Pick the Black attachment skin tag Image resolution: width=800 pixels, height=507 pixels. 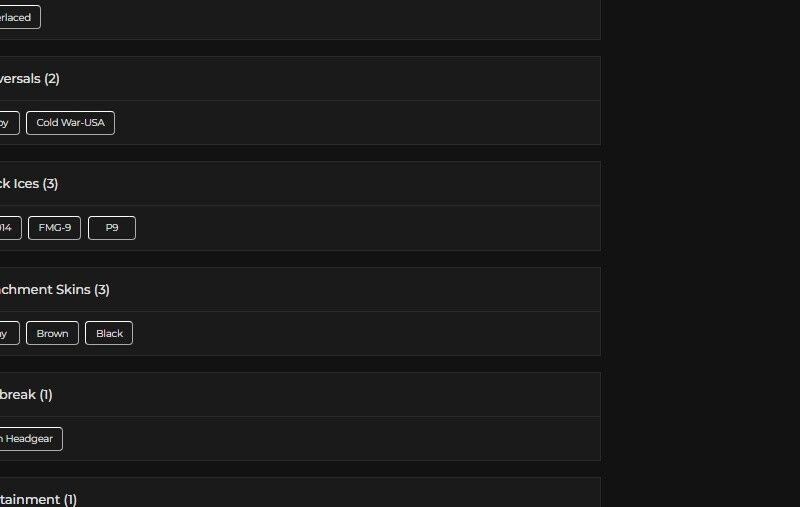(109, 333)
